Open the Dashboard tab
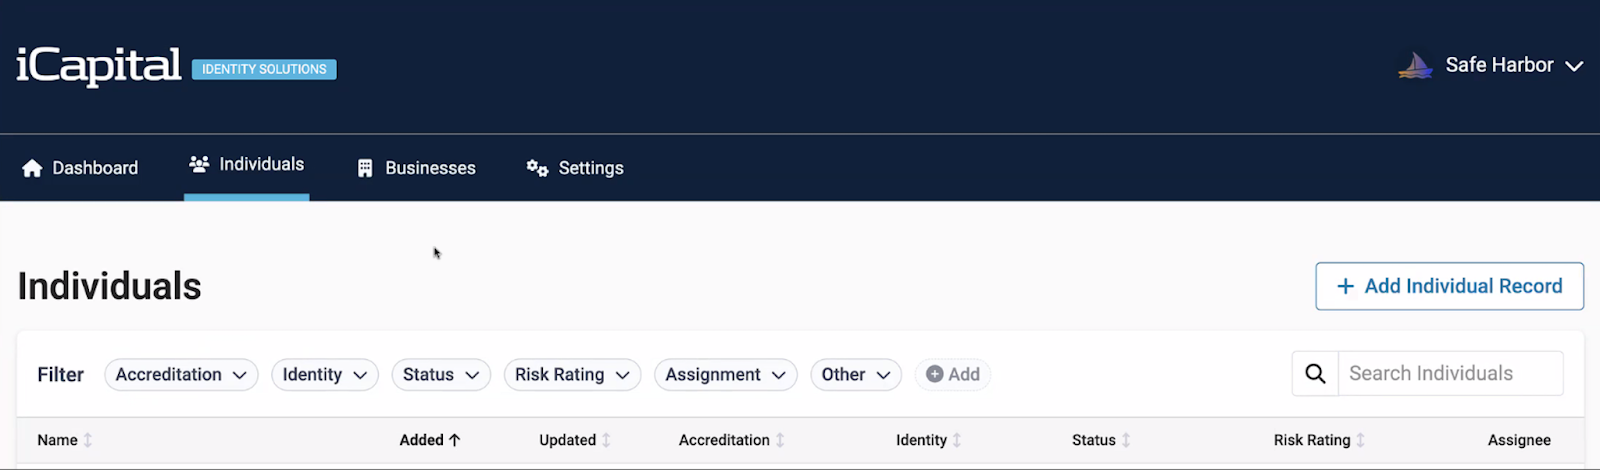The width and height of the screenshot is (1600, 470). 95,168
